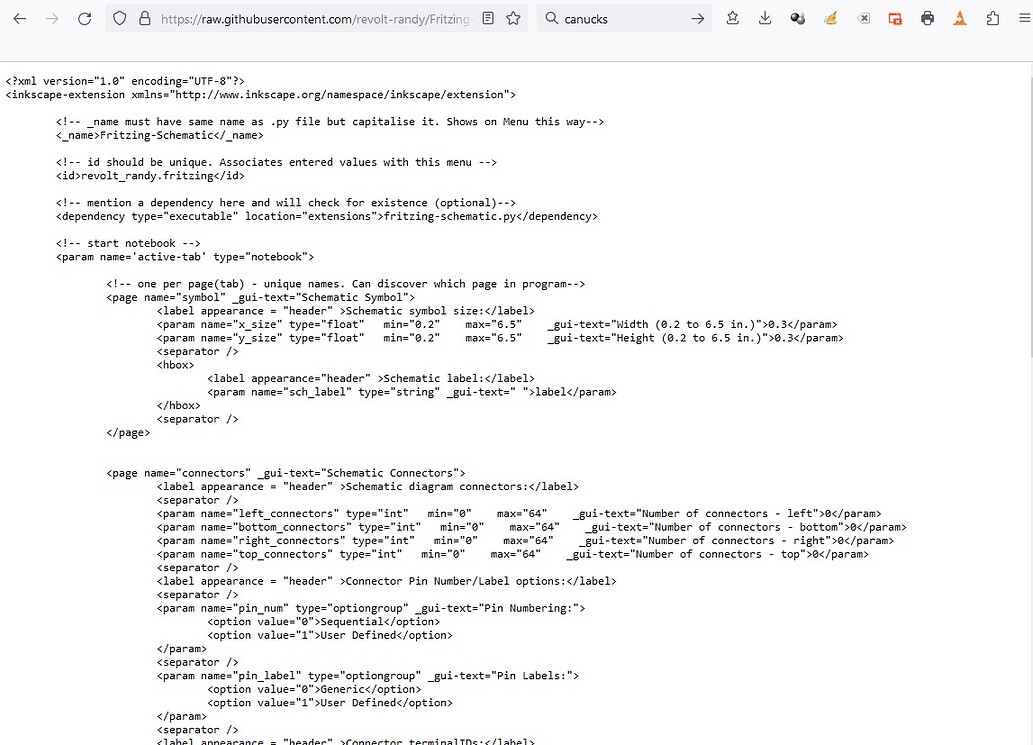The image size is (1033, 745).
Task: Click the grey spheres extension icon
Action: click(797, 18)
